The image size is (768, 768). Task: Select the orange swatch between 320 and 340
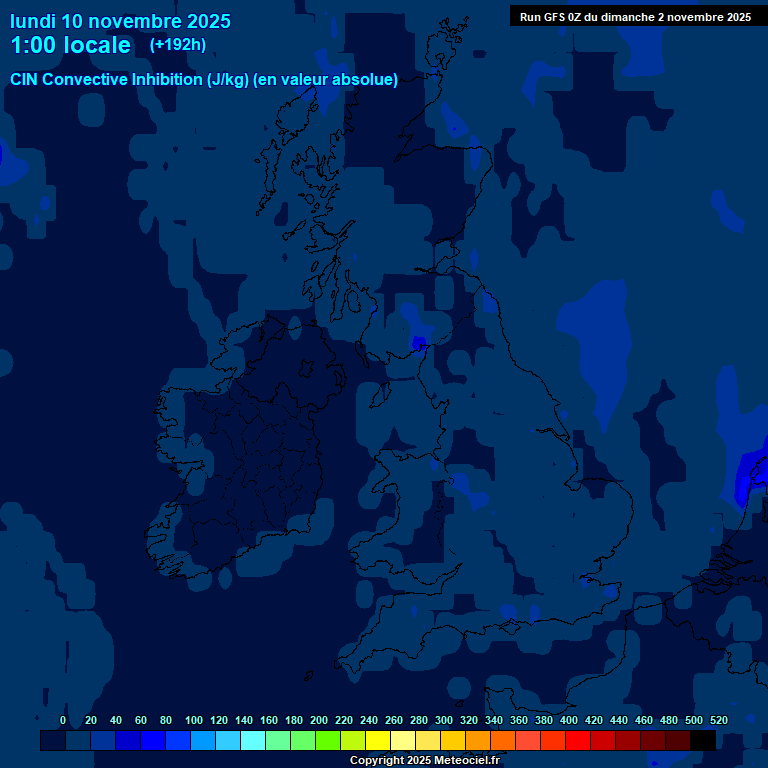click(478, 740)
